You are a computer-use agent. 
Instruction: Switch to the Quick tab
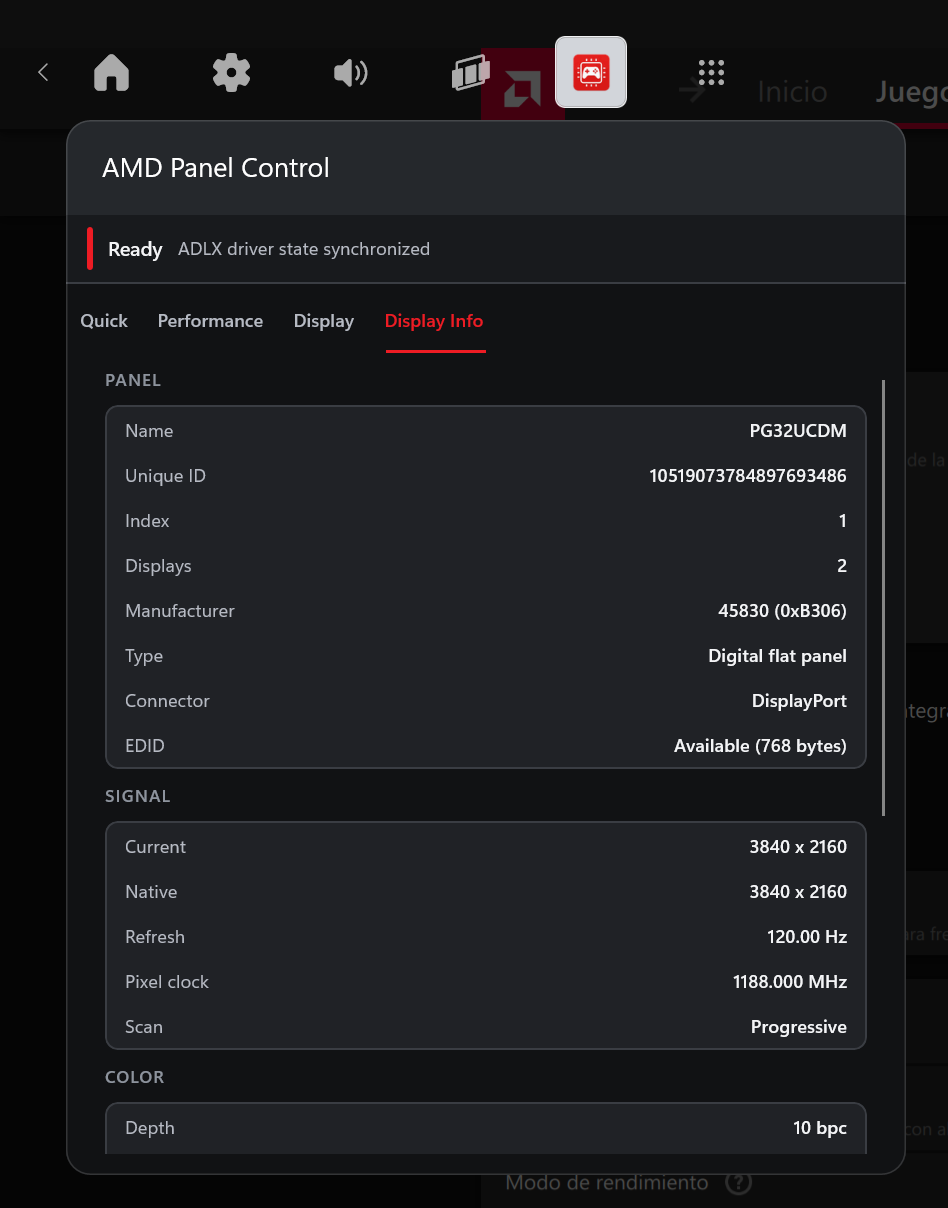point(104,321)
